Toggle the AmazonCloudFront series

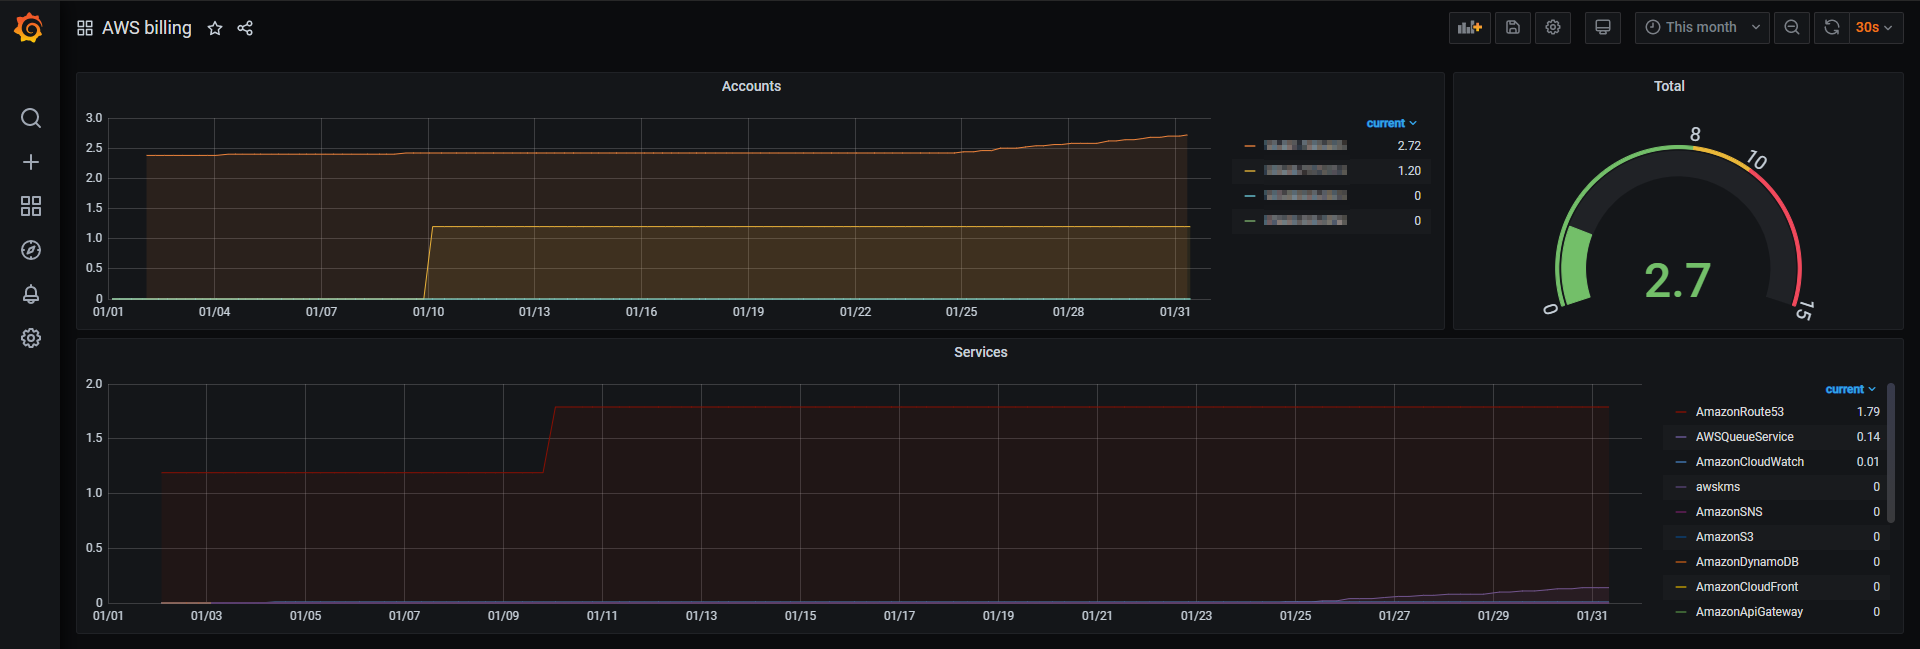coord(1746,587)
